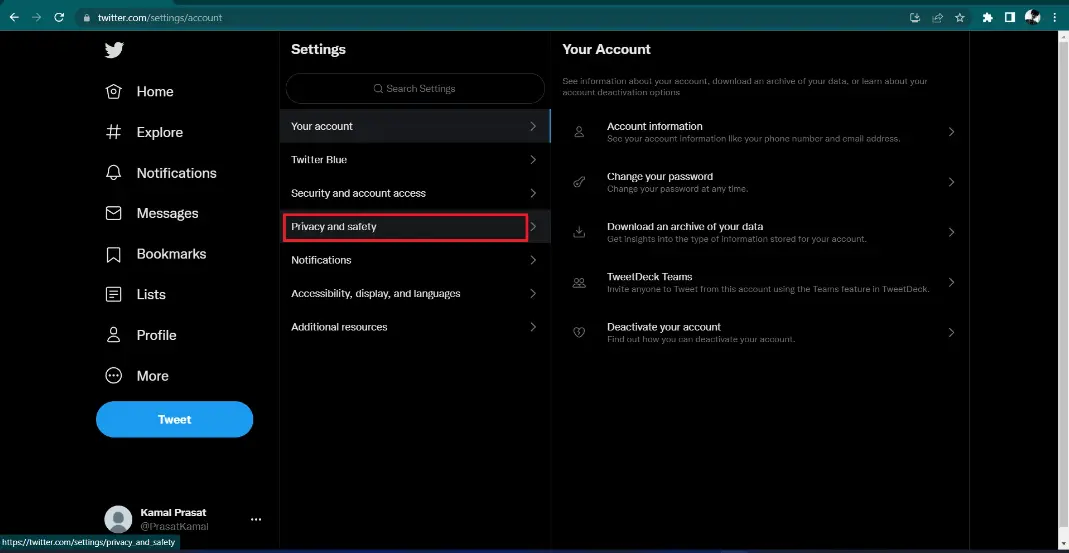This screenshot has height=553, width=1069.
Task: Click the chevron for TweetDeck Teams
Action: [x=951, y=282]
